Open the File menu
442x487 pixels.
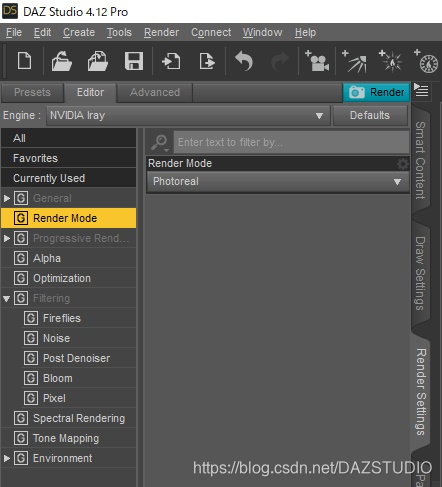coord(14,32)
